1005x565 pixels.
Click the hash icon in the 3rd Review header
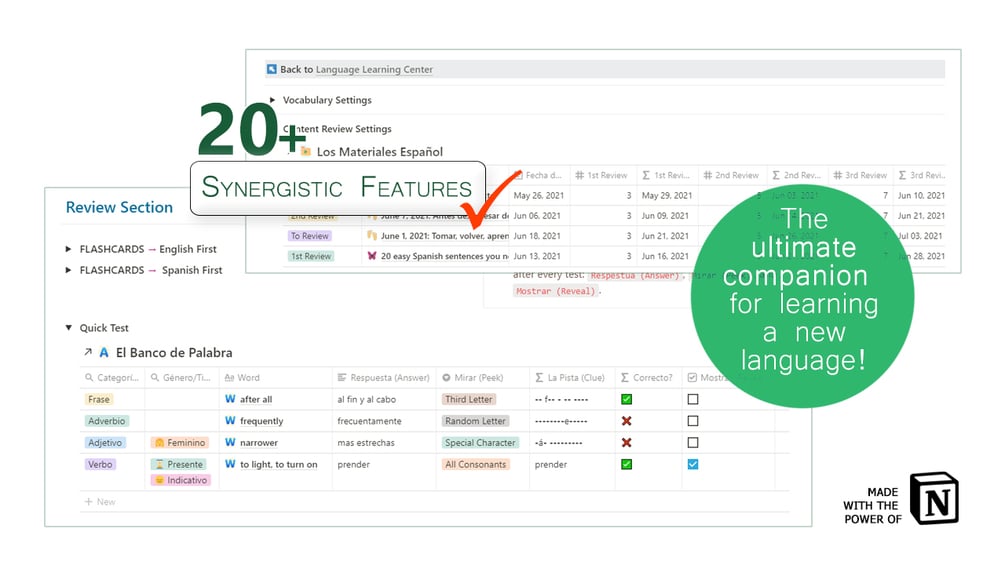(x=837, y=175)
